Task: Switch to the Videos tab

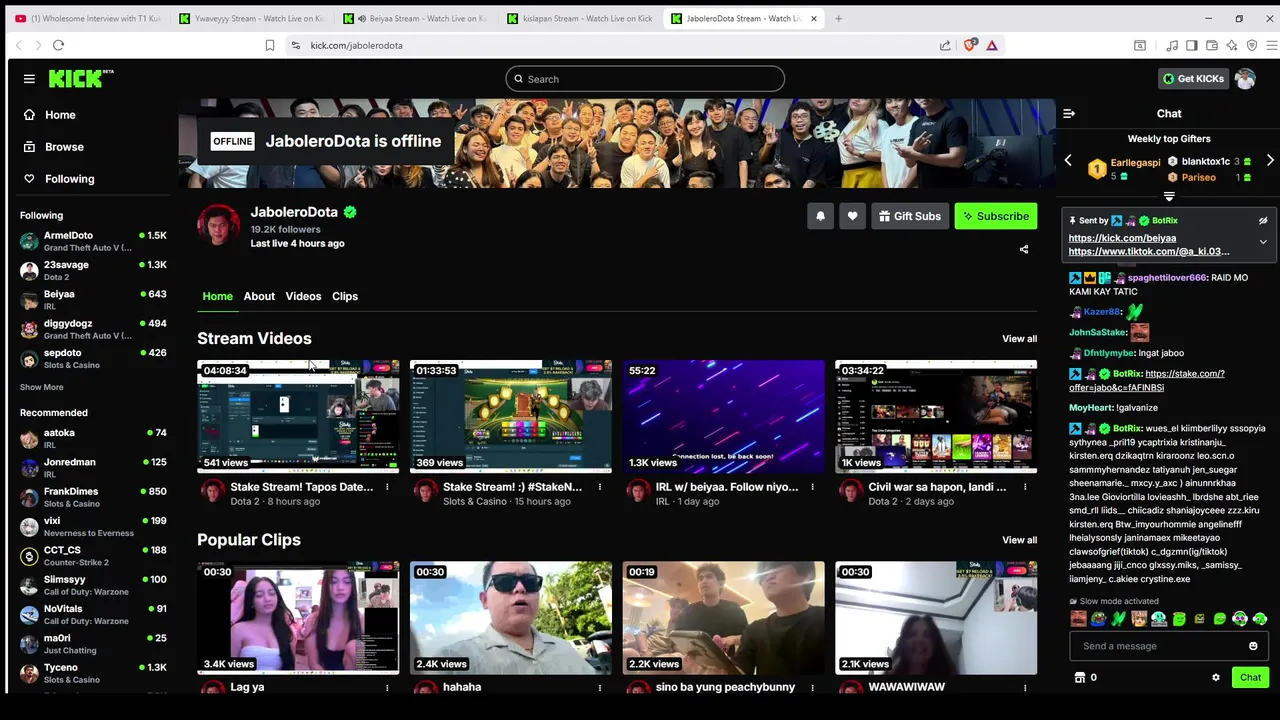Action: pyautogui.click(x=303, y=296)
